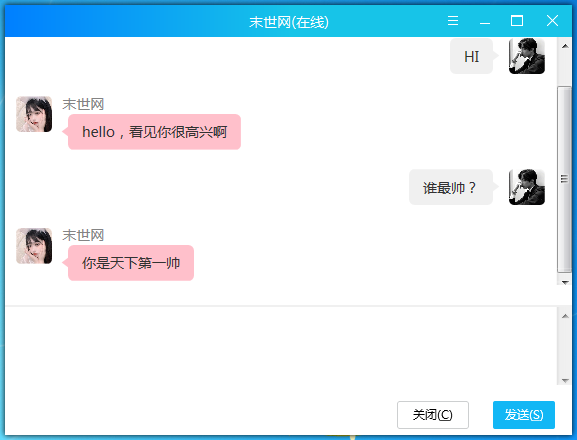Maximize the chat window
Screen dimensions: 577x440
(517, 21)
